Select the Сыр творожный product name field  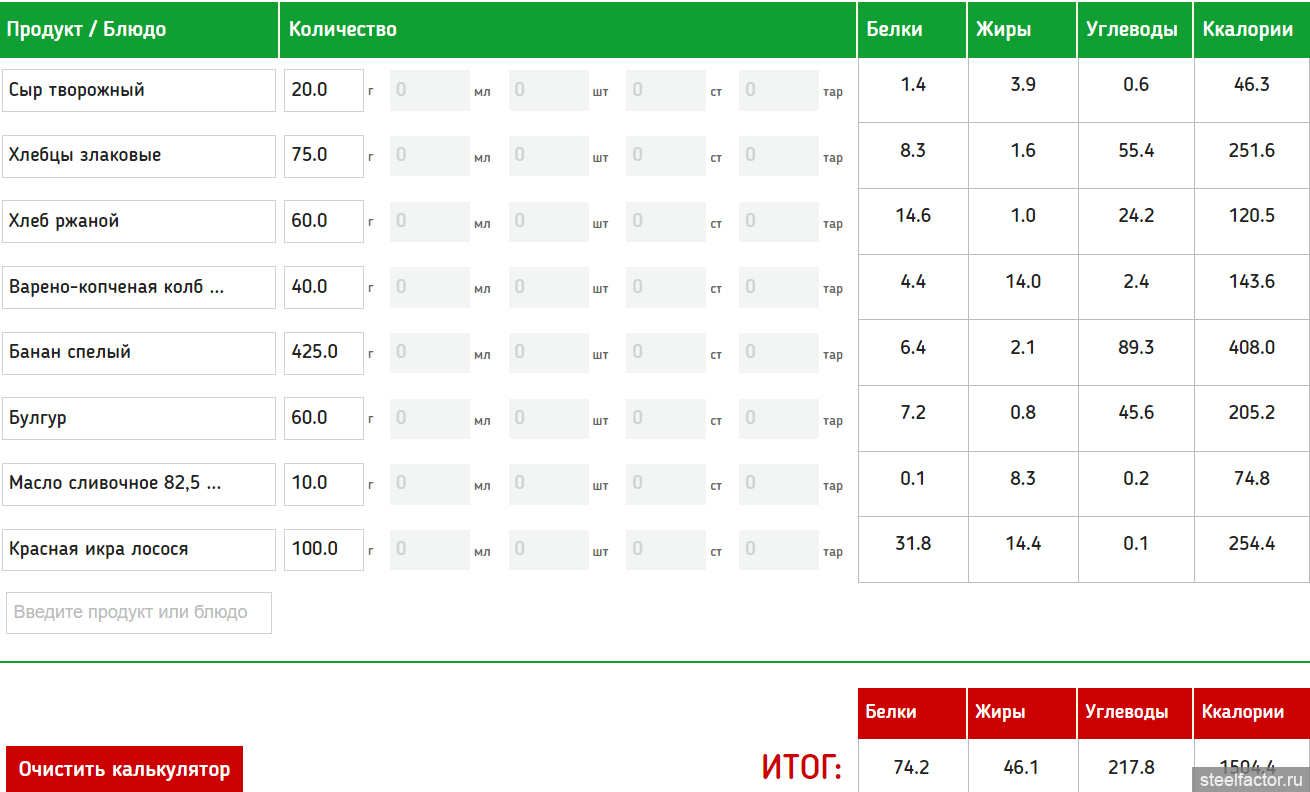pos(139,90)
